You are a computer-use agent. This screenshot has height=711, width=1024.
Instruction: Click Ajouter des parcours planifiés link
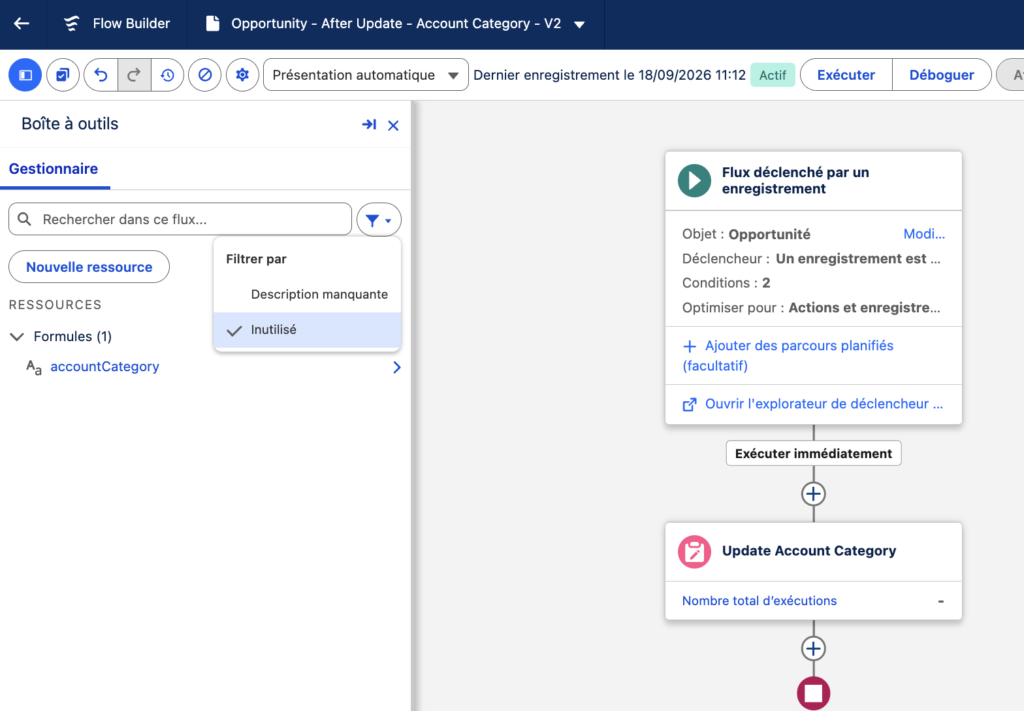click(x=788, y=355)
